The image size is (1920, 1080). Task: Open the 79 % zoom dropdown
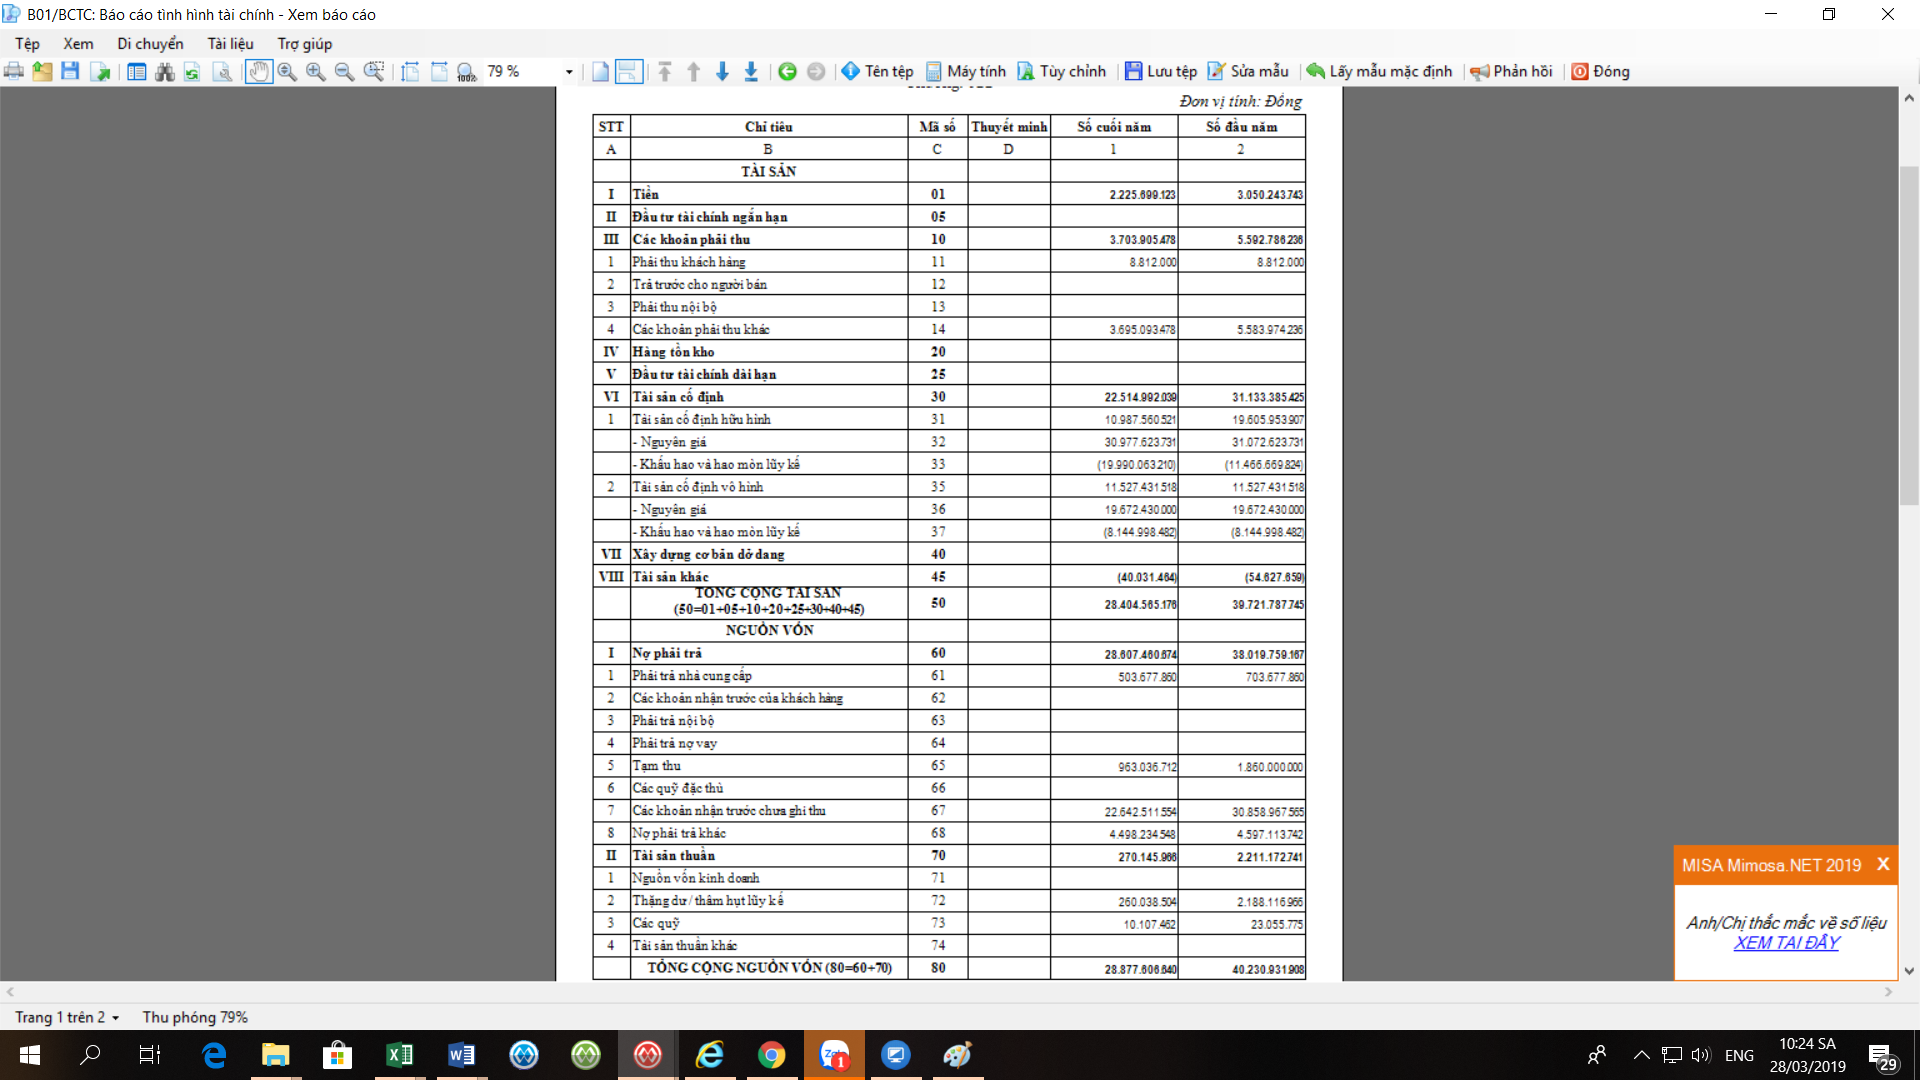point(569,72)
